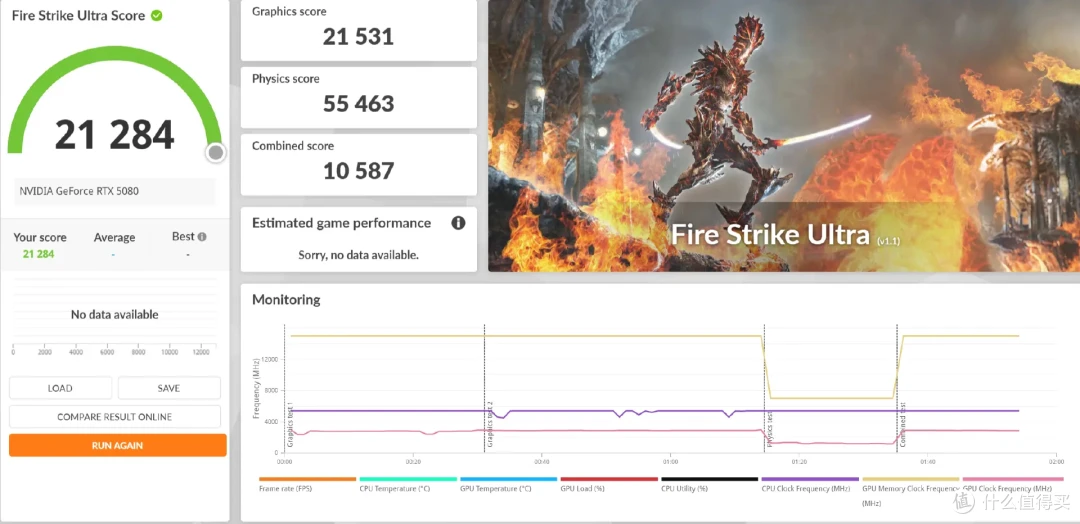This screenshot has width=1080, height=524.
Task: Click the LOAD button
Action: point(60,388)
